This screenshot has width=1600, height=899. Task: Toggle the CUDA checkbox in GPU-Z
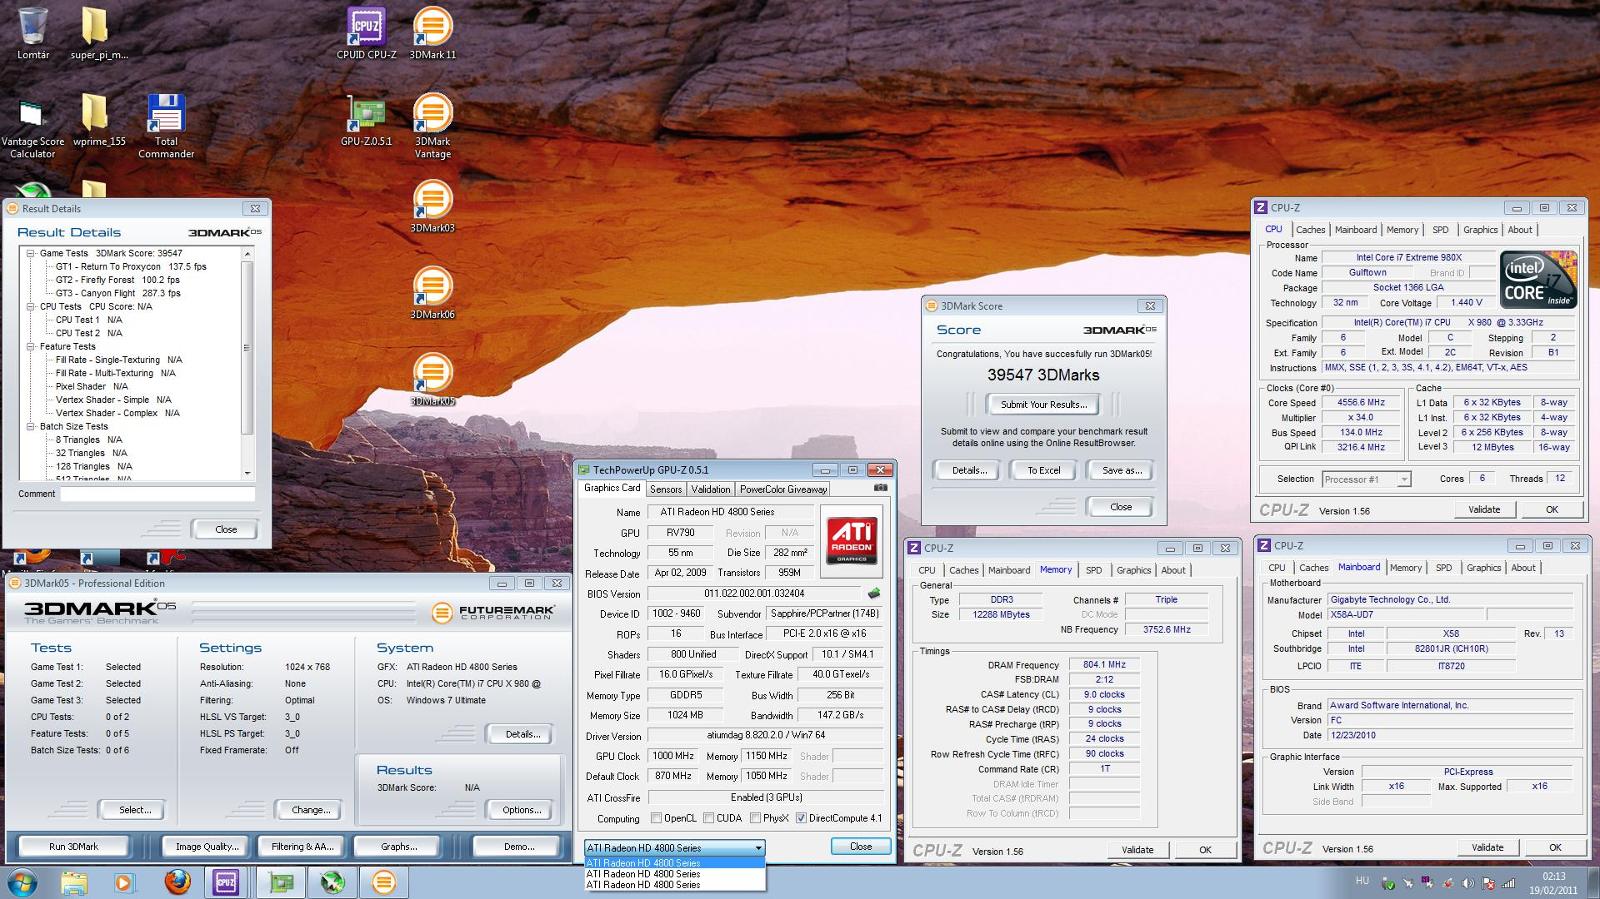click(x=708, y=818)
